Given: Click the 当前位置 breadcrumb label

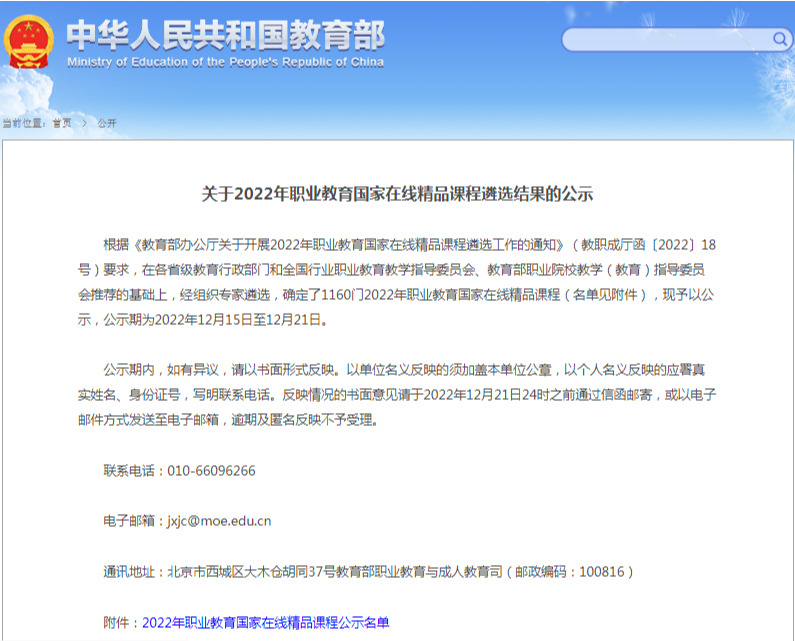Looking at the screenshot, I should (x=24, y=123).
